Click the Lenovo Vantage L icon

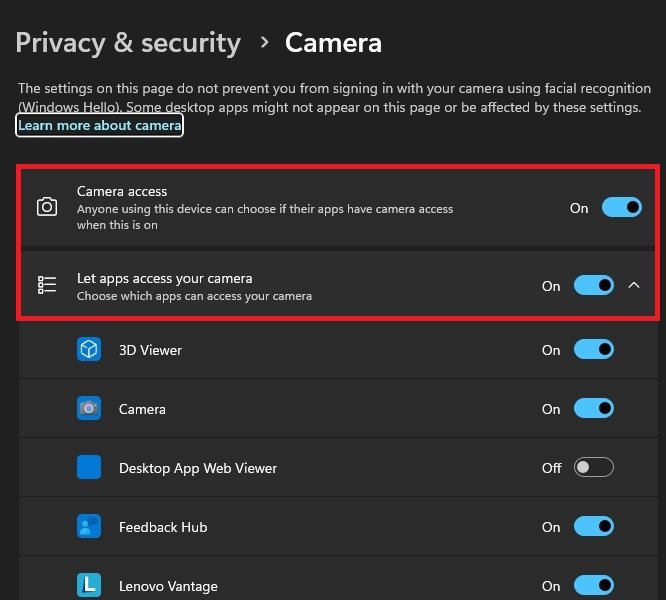click(x=89, y=585)
